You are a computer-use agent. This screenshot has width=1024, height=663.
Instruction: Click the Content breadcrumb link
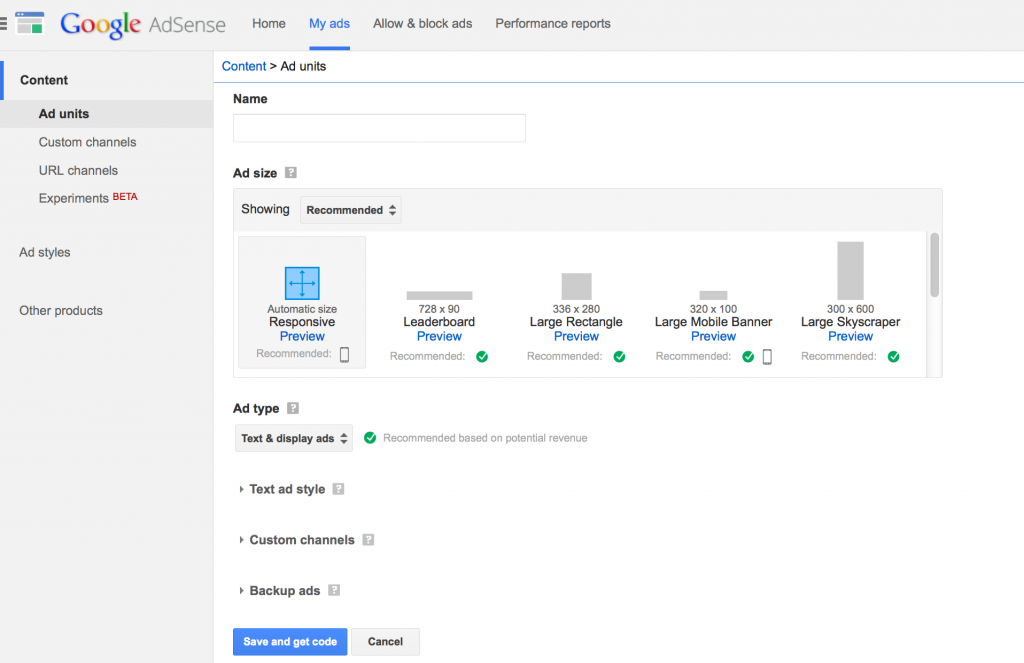point(244,66)
